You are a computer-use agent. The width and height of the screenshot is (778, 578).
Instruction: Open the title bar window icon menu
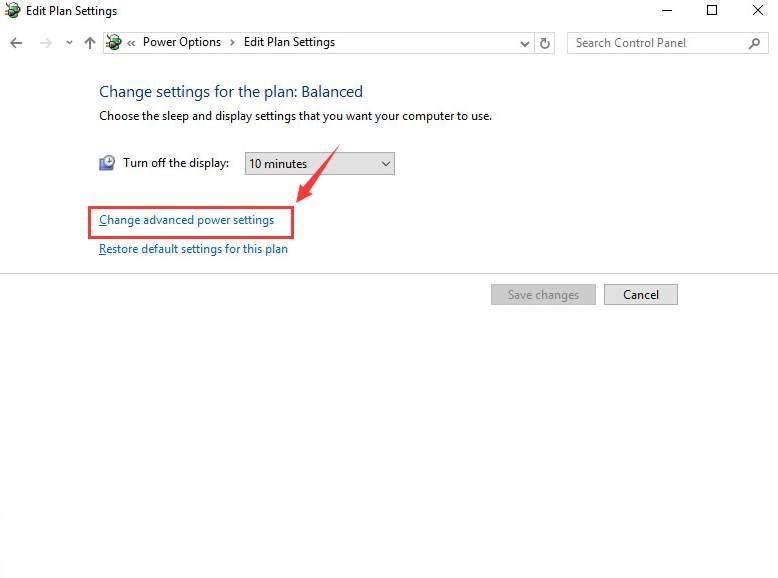13,11
